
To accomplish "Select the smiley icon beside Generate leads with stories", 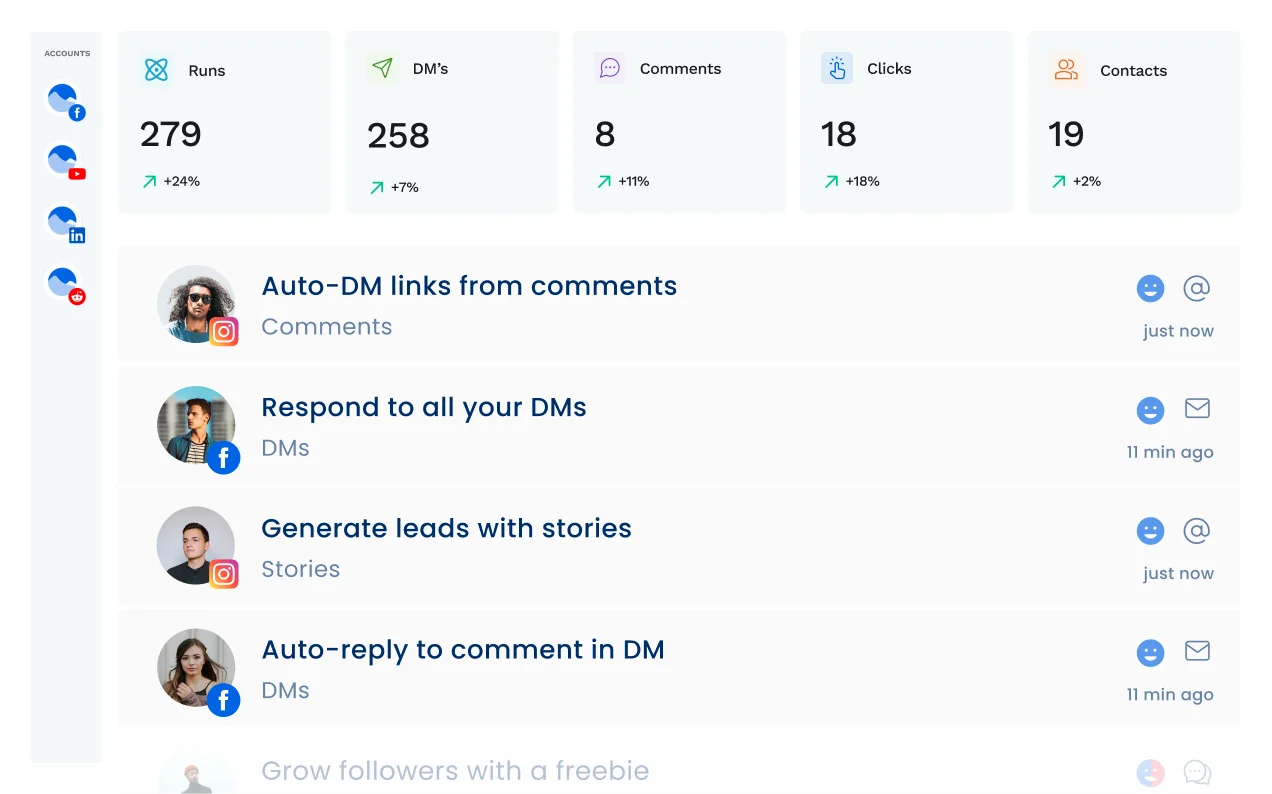I will [1150, 531].
